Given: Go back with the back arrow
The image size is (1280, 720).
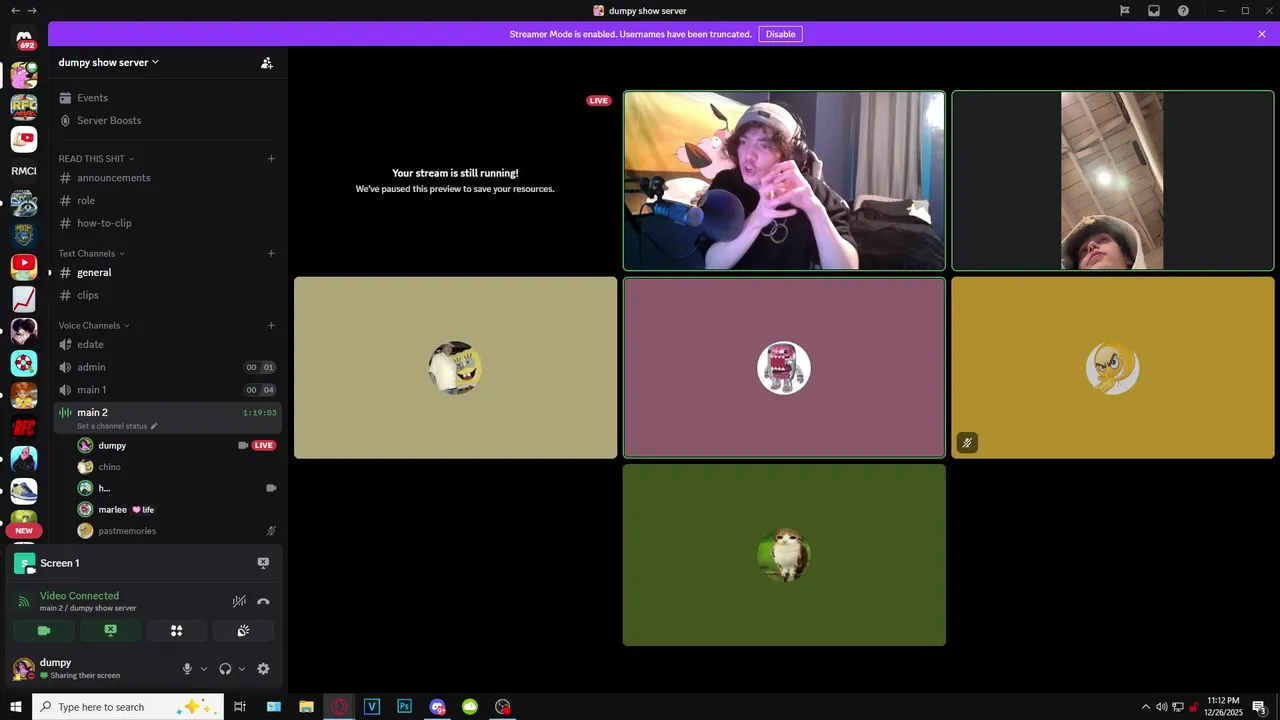Looking at the screenshot, I should coord(14,11).
